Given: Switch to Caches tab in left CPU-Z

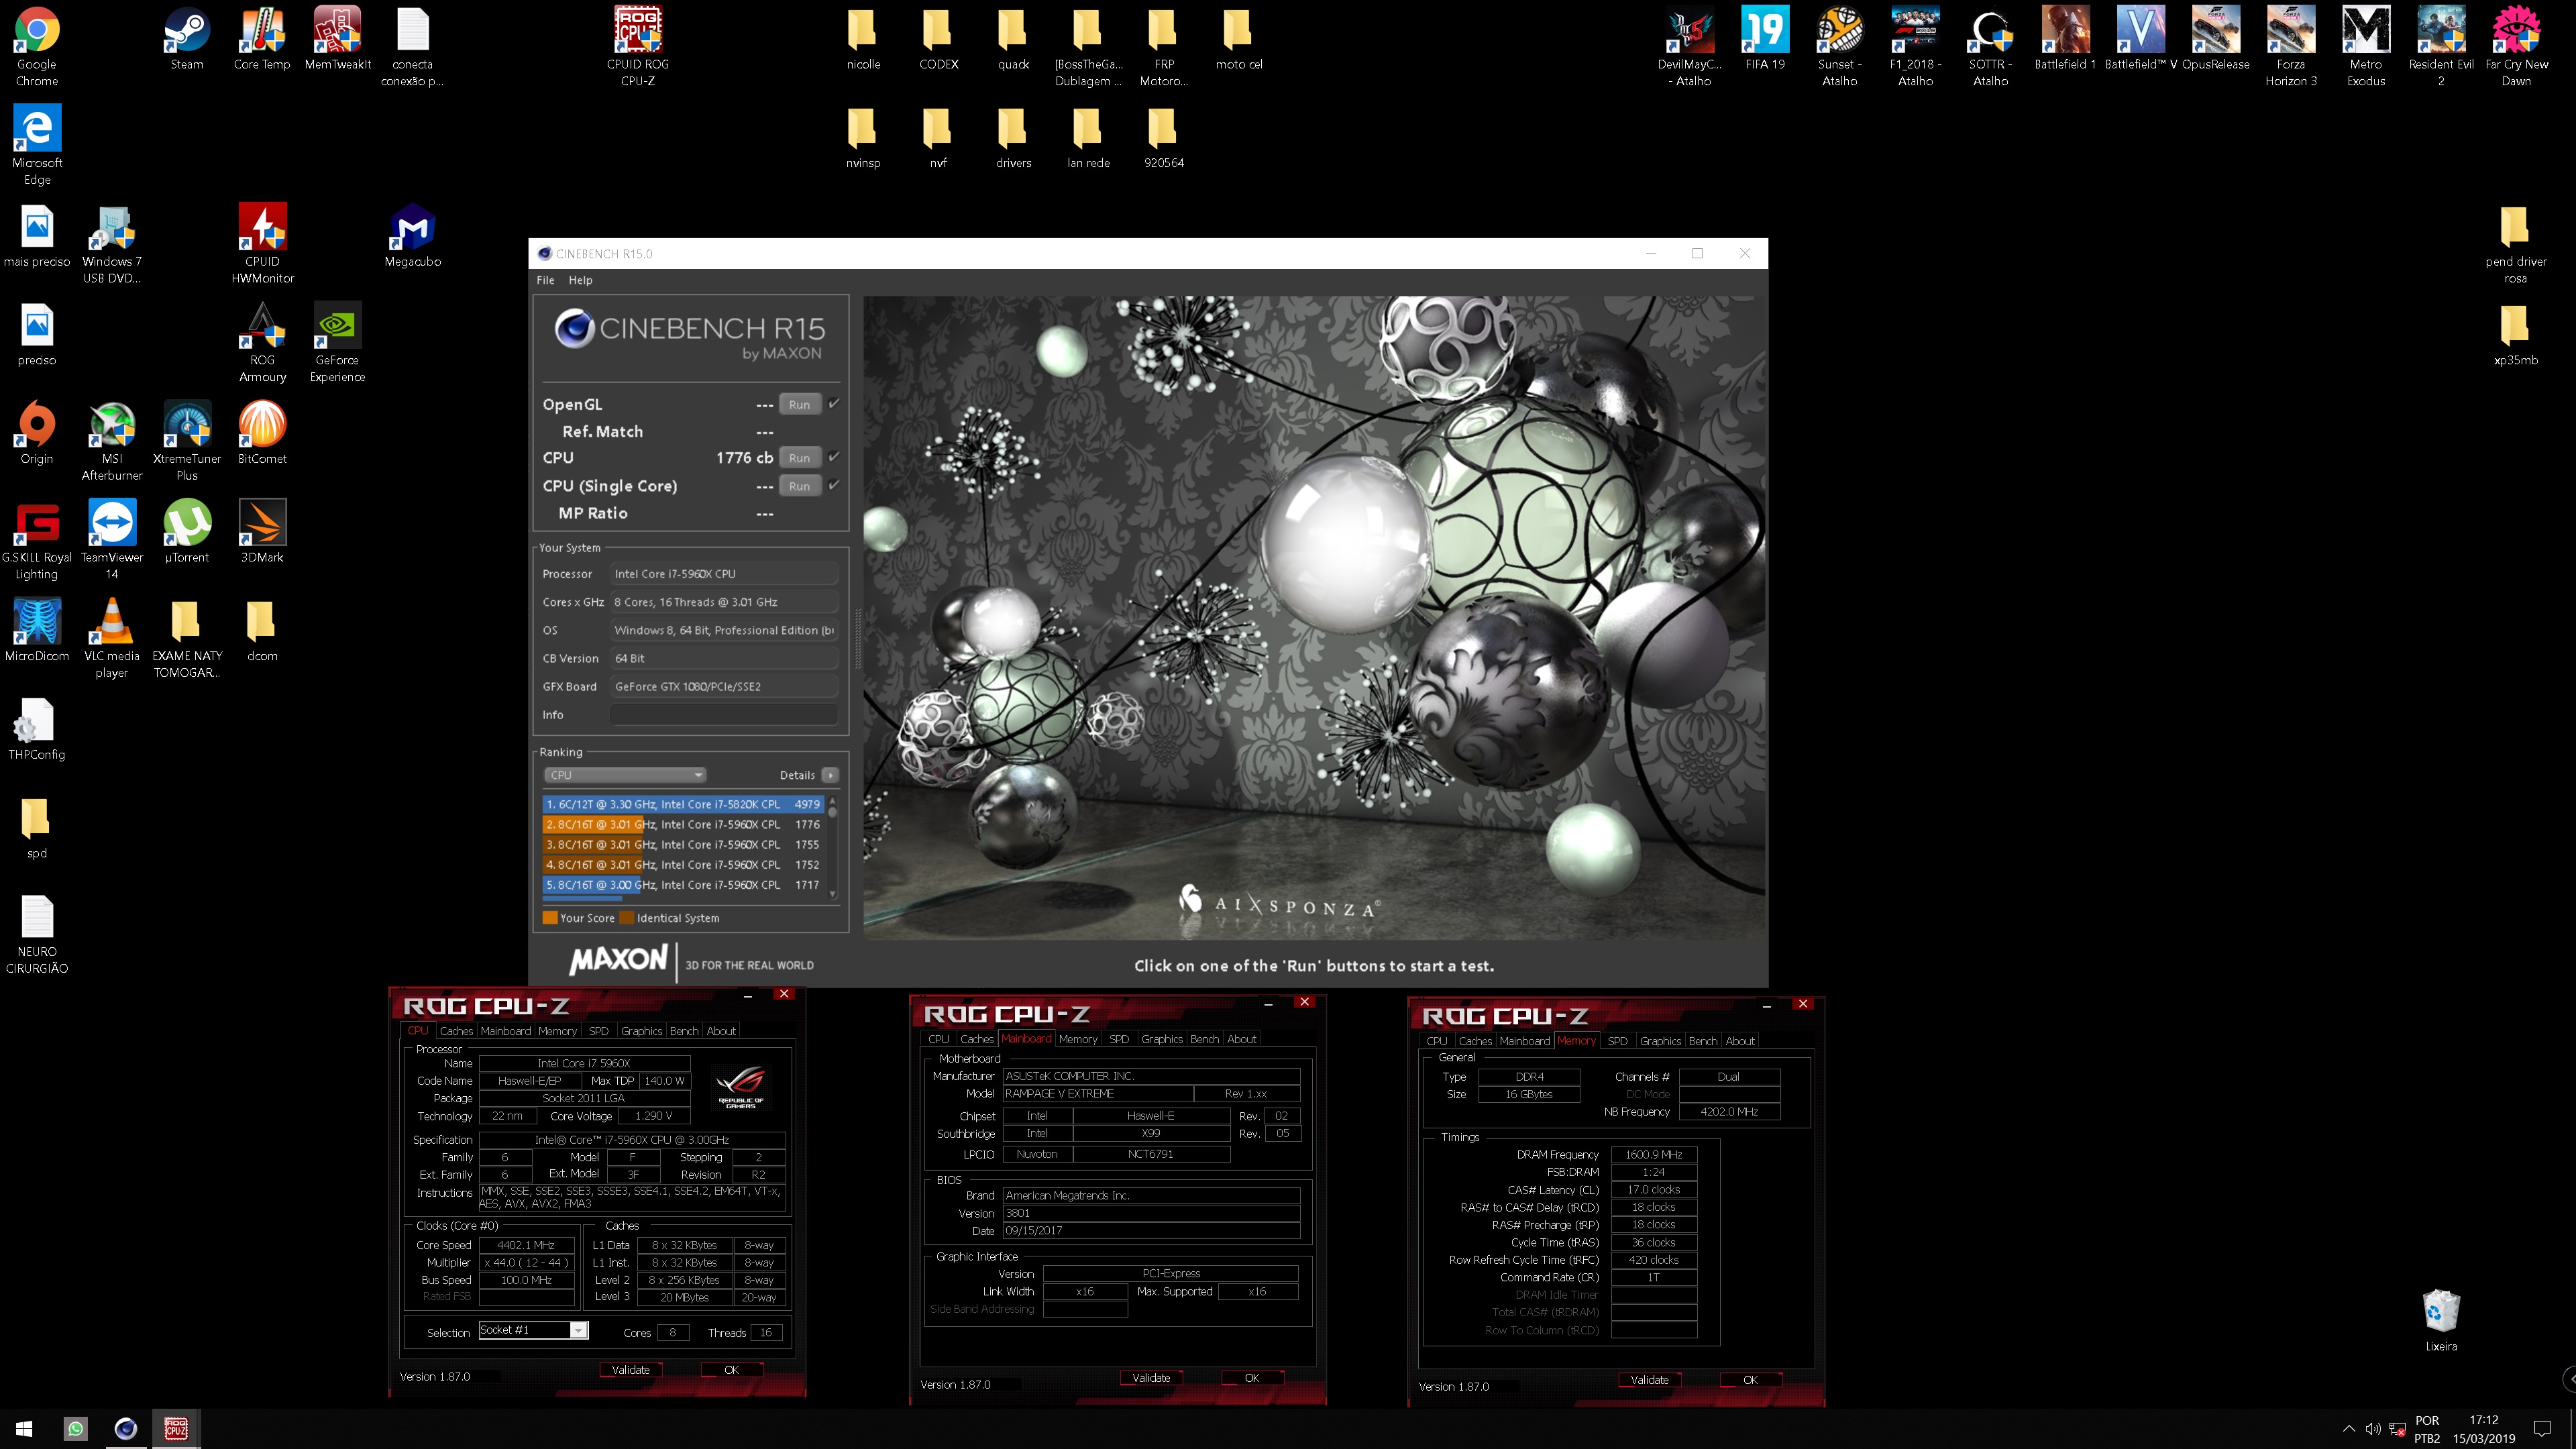Looking at the screenshot, I should point(456,1031).
